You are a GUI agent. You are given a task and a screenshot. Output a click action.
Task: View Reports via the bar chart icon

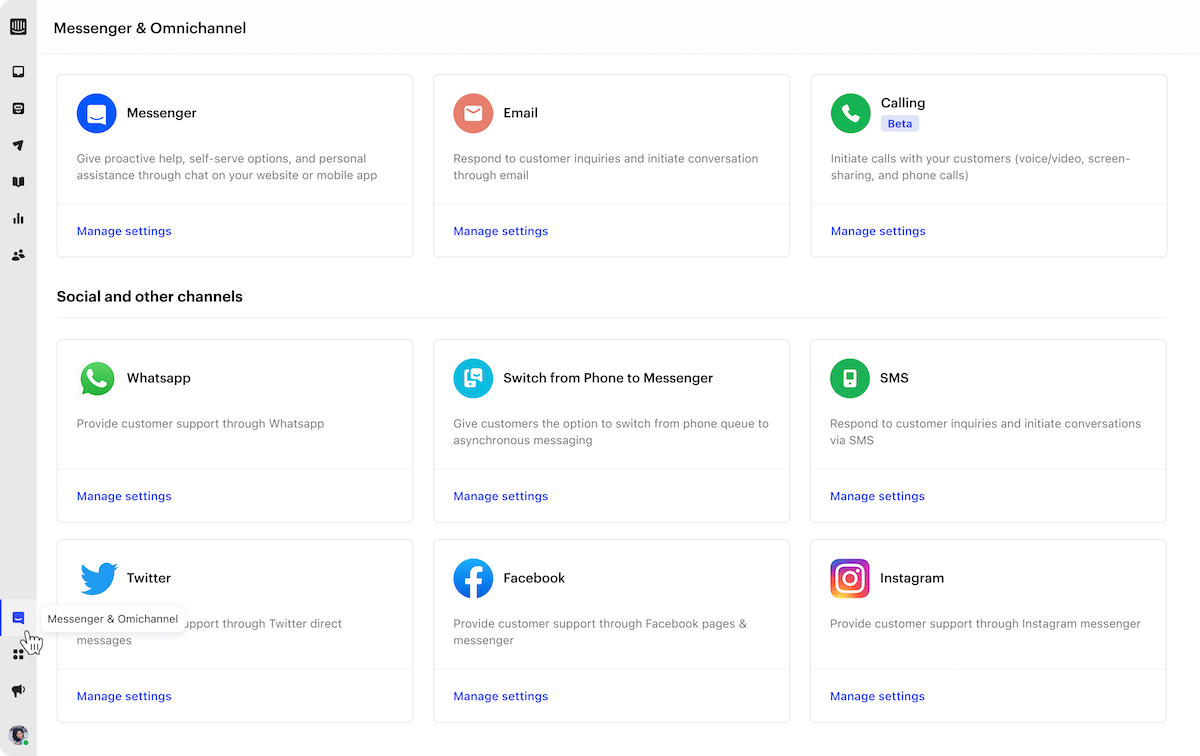click(18, 218)
